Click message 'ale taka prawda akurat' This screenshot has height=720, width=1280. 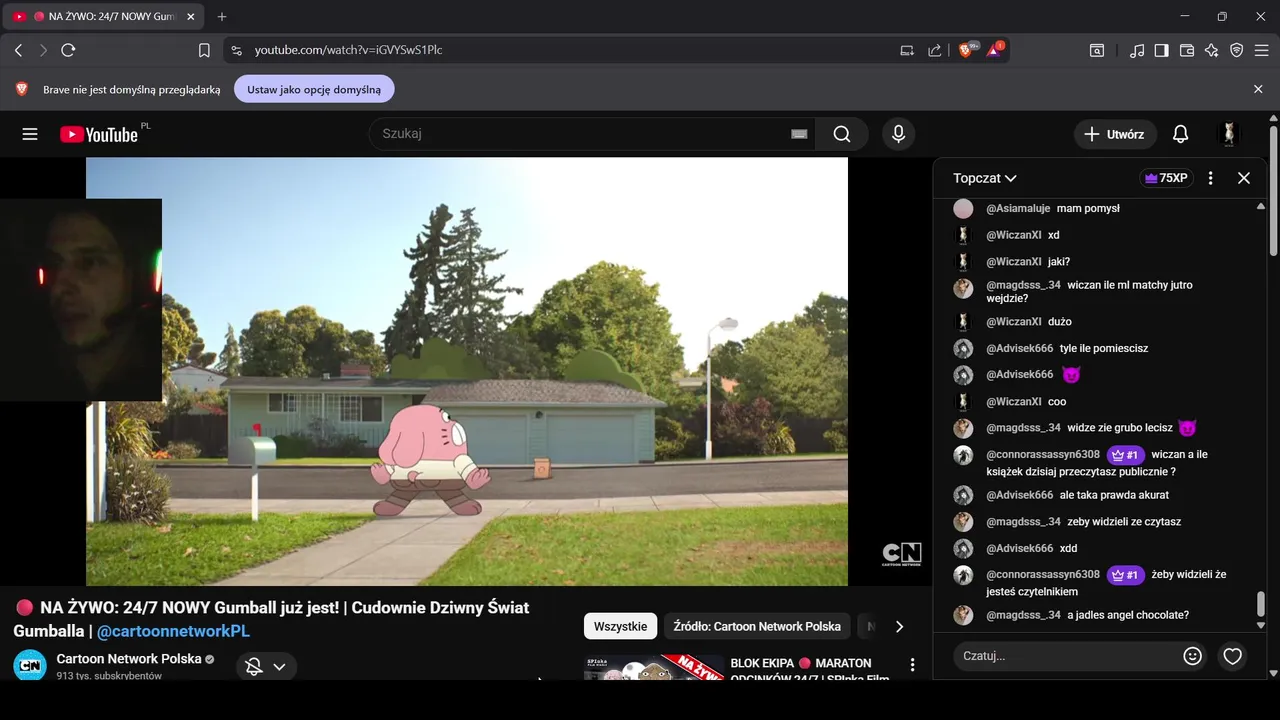(x=1114, y=495)
